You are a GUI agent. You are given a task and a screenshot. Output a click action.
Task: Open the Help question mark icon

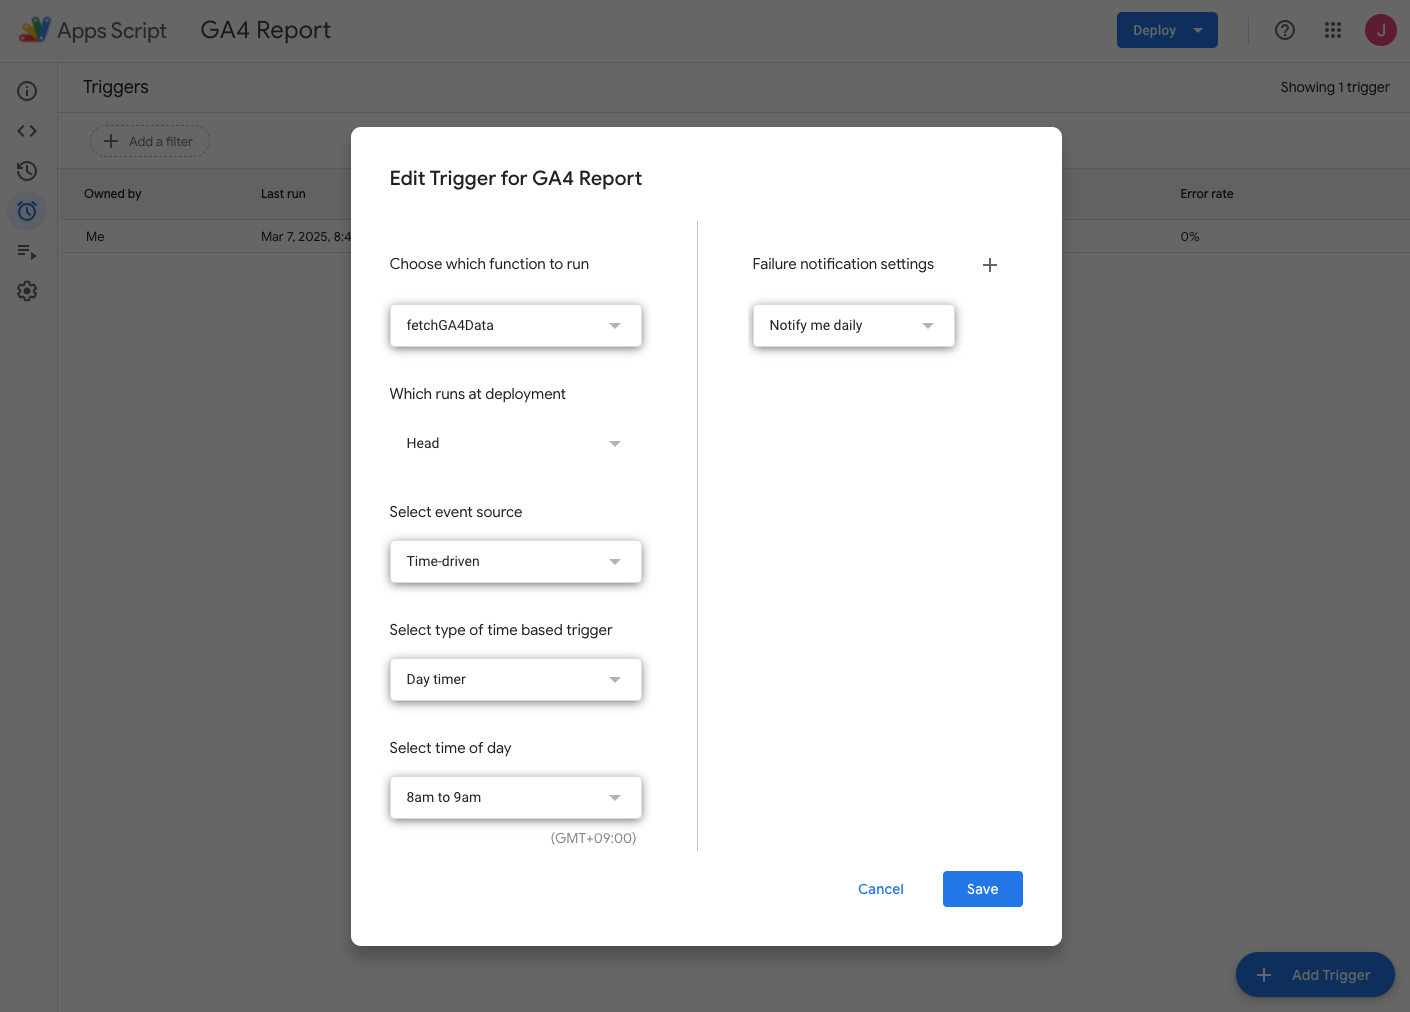click(x=1285, y=30)
